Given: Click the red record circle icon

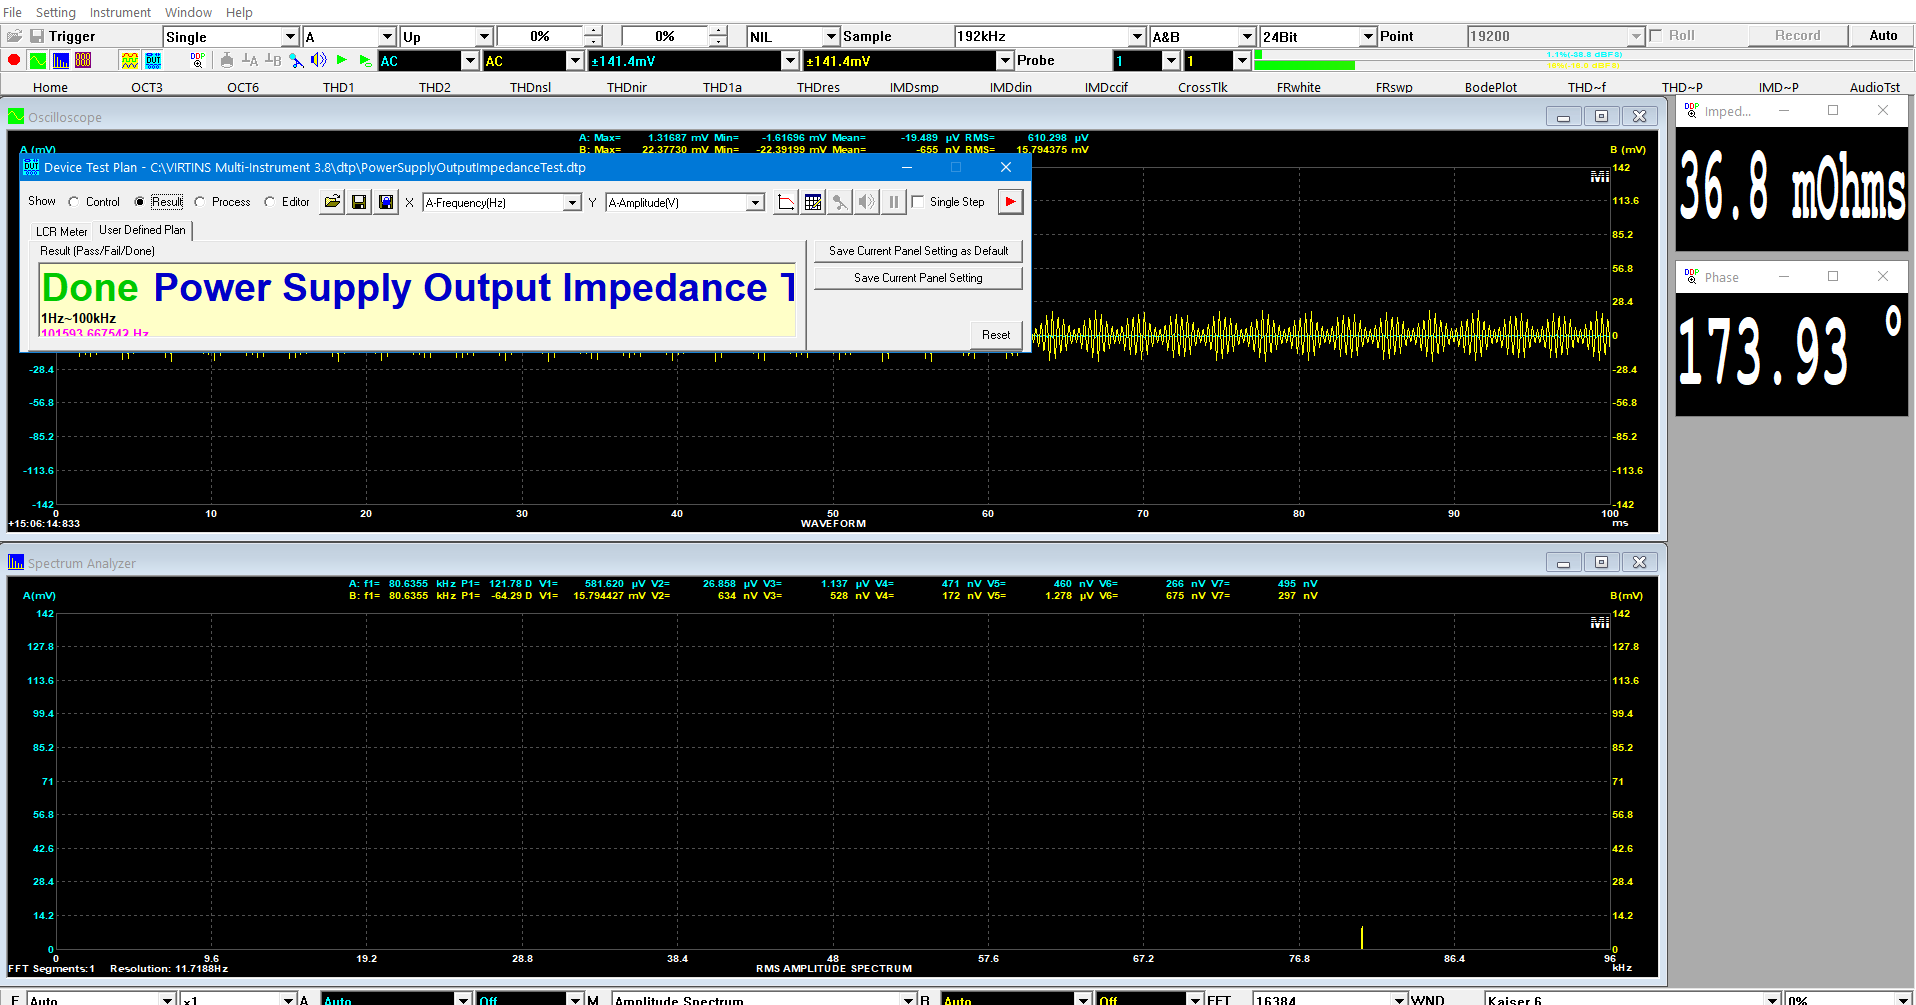Looking at the screenshot, I should (x=14, y=60).
